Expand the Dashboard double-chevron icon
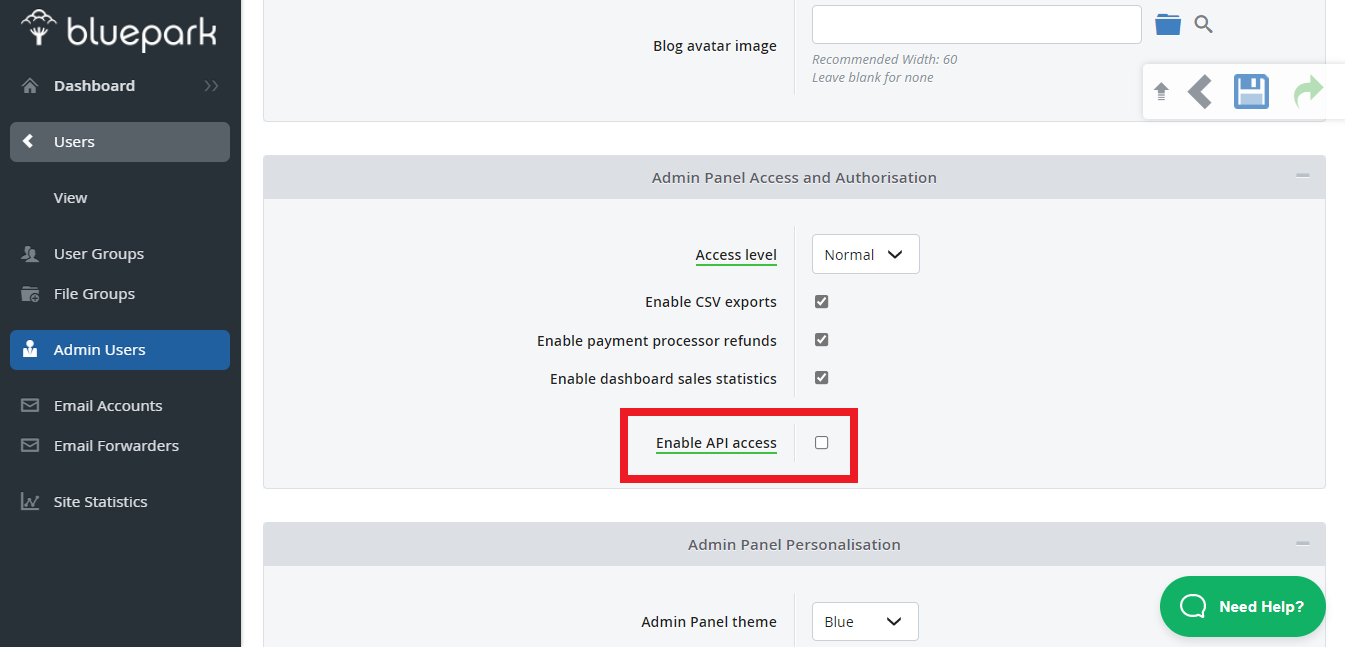Image resolution: width=1345 pixels, height=647 pixels. [x=211, y=86]
